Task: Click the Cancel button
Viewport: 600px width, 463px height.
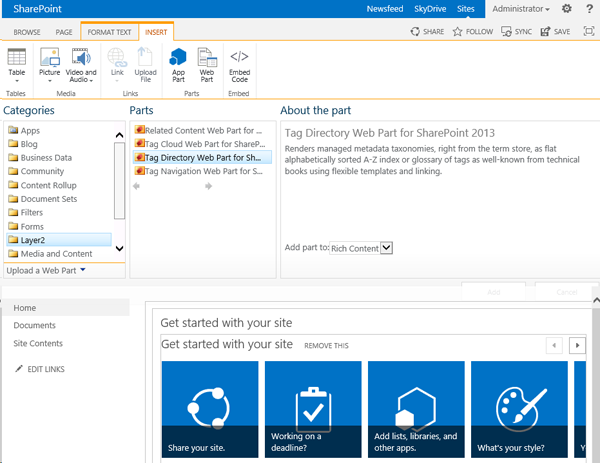Action: click(566, 292)
